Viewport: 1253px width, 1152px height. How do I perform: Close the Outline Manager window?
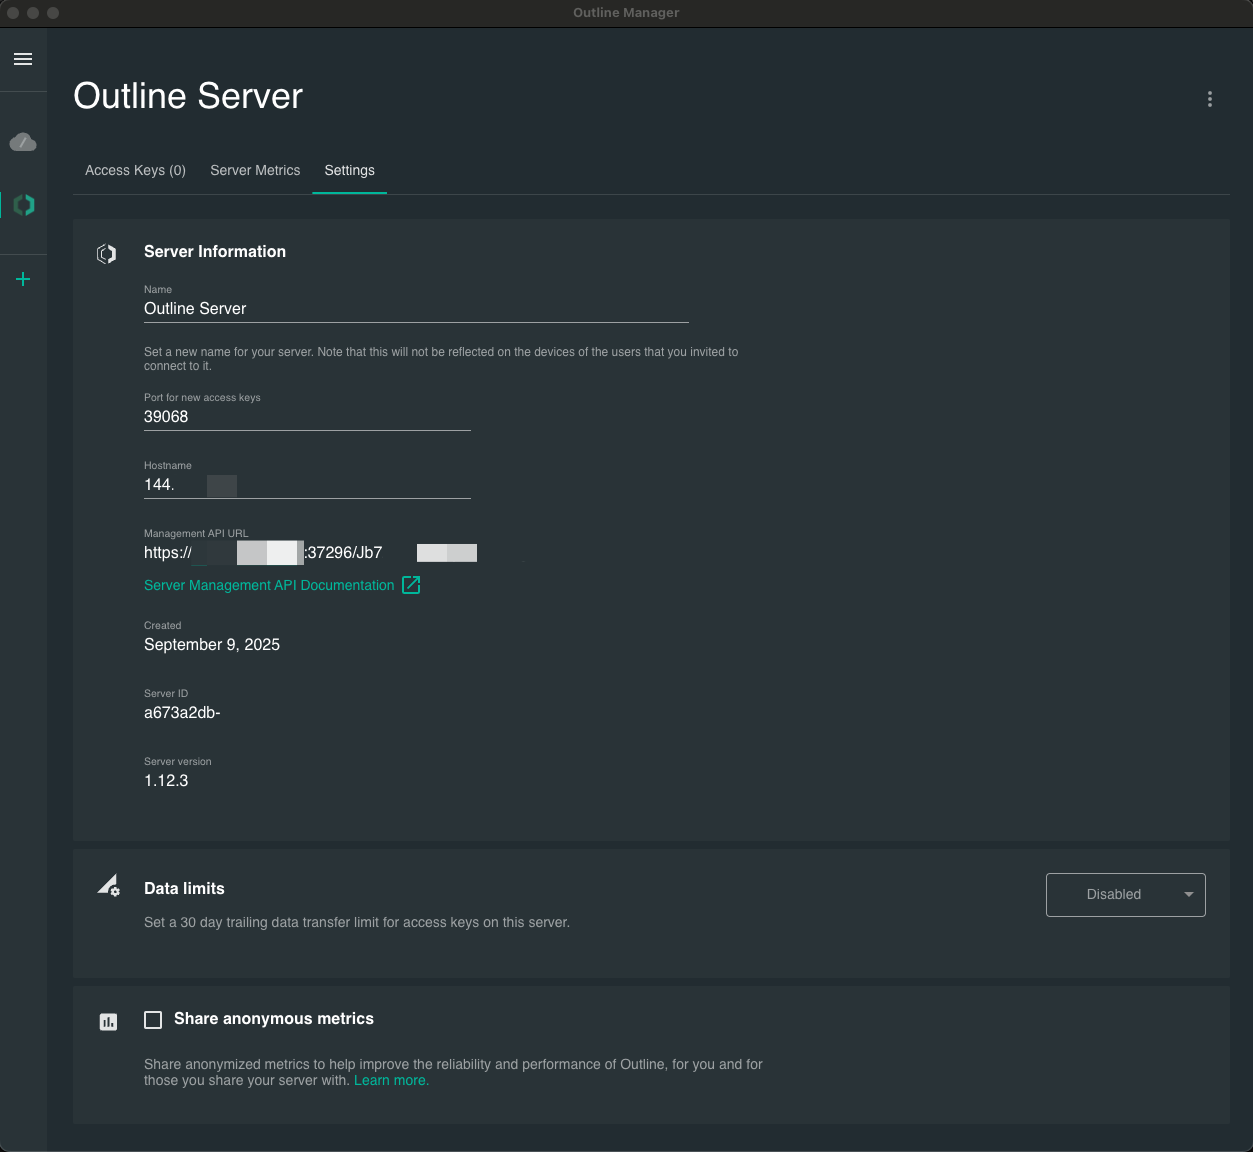pos(13,13)
